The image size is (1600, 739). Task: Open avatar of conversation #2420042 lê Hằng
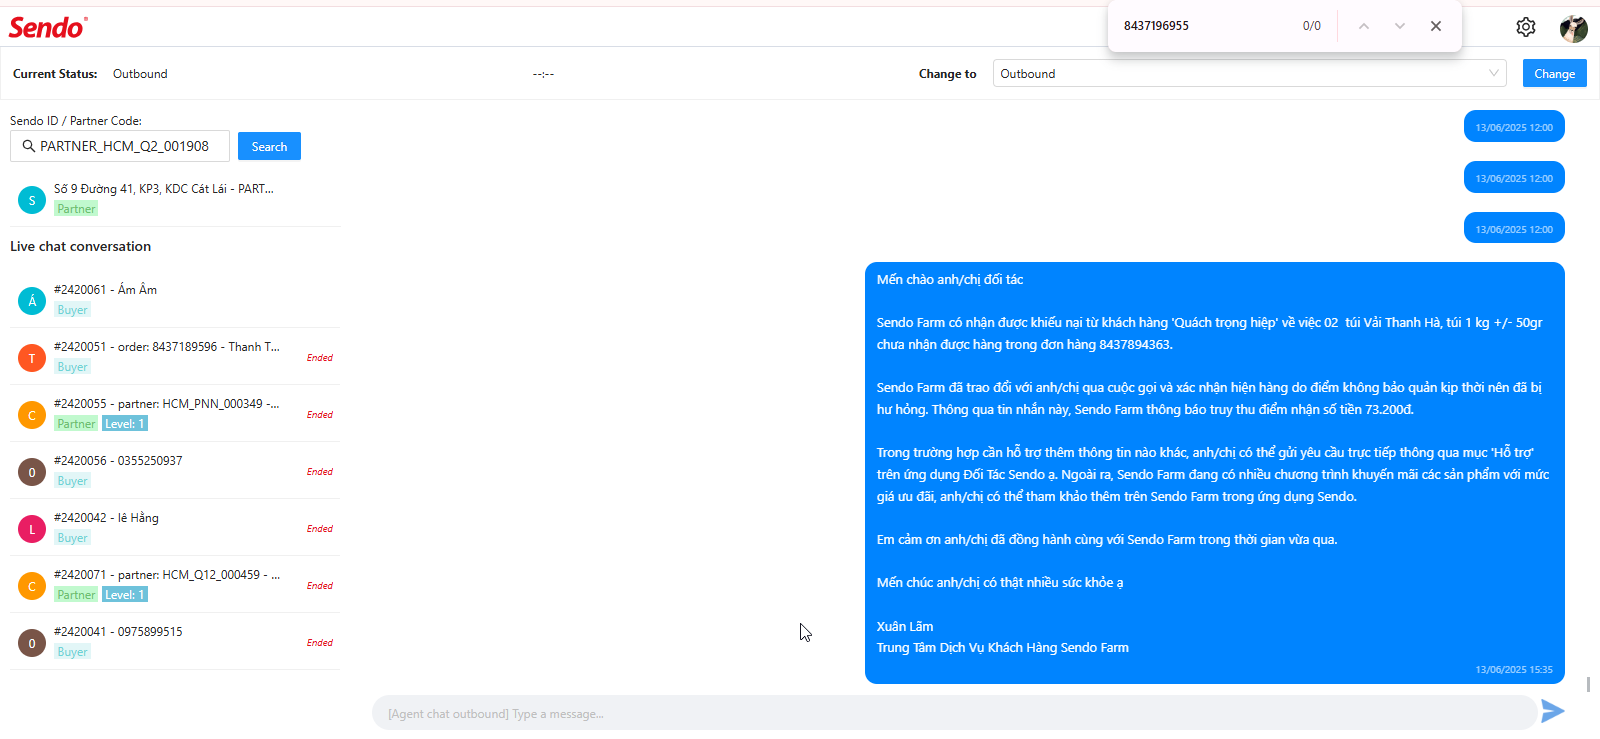point(32,528)
